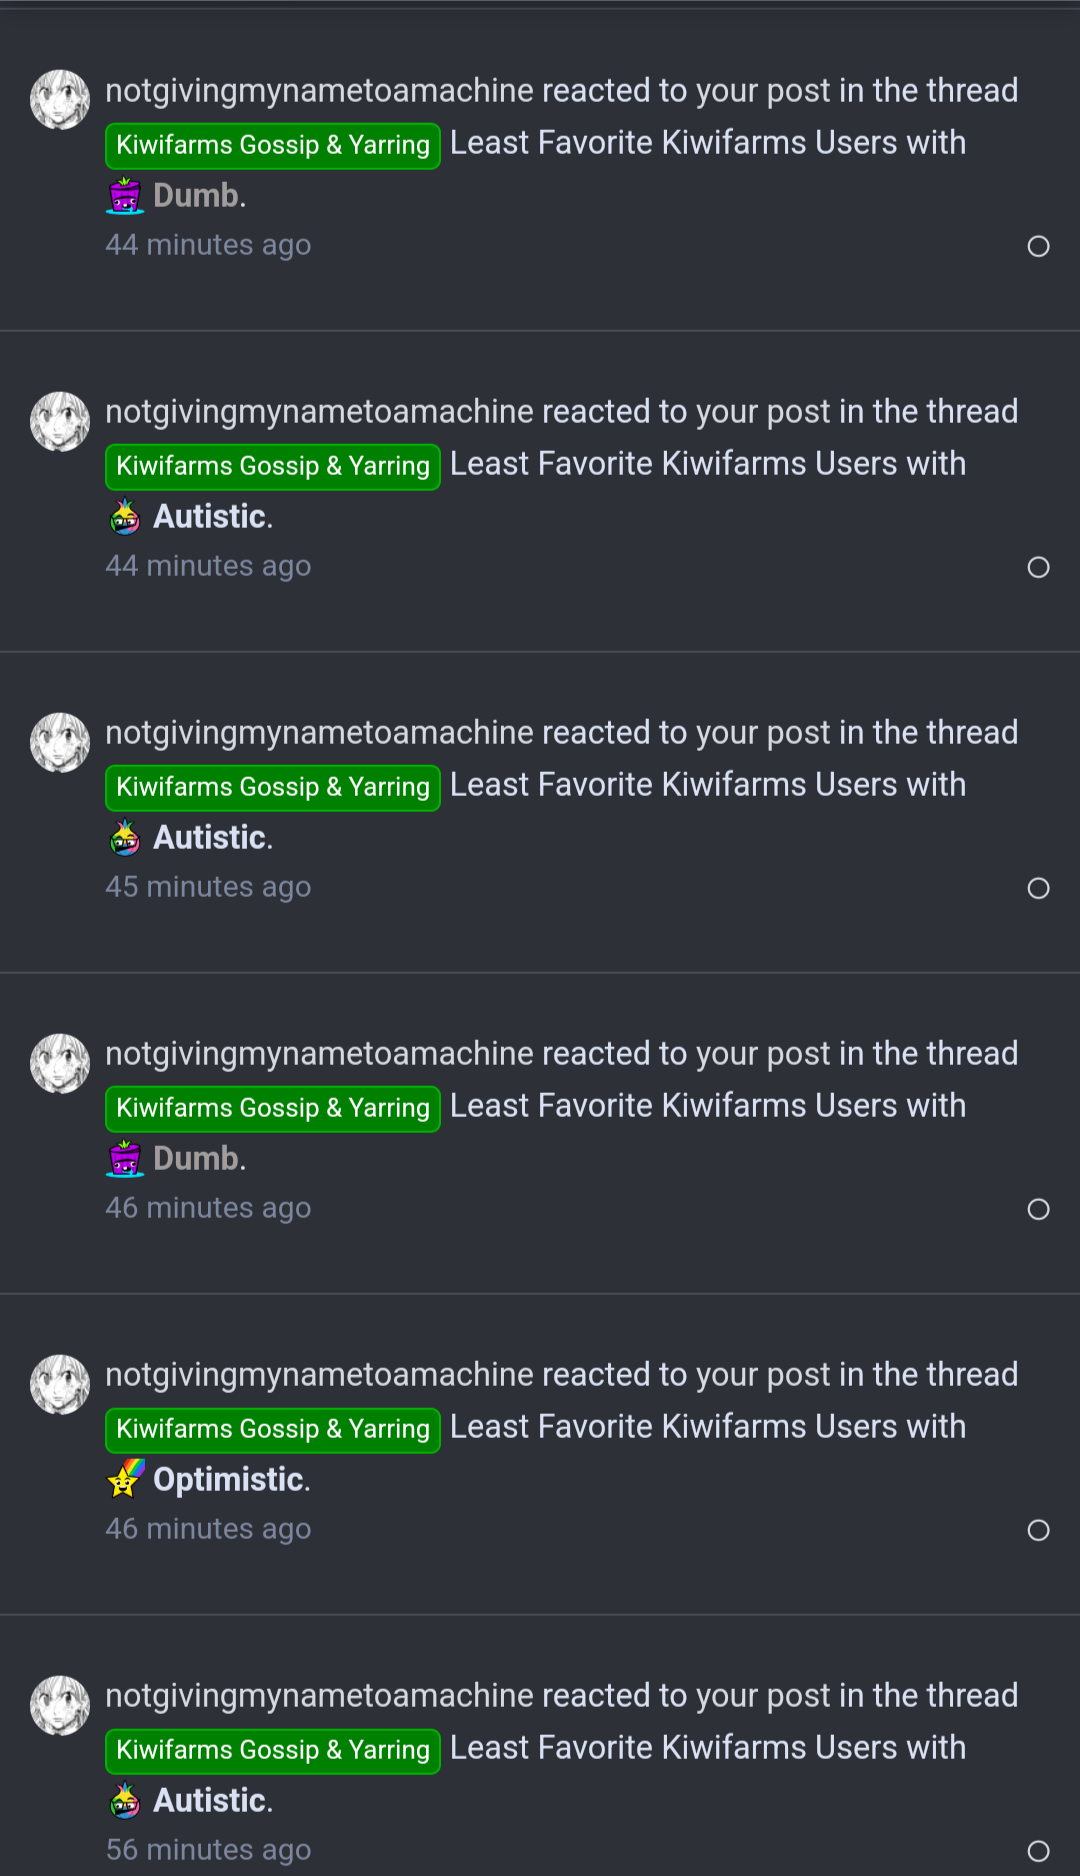Click the Optimistic star reaction icon
This screenshot has width=1080, height=1876.
click(125, 1479)
